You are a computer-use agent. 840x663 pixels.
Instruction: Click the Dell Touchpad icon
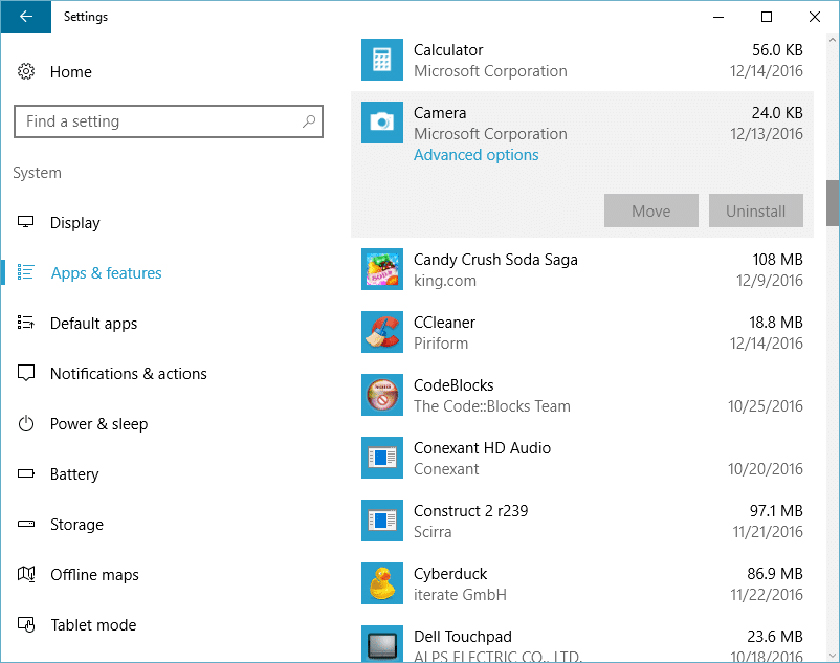(381, 642)
